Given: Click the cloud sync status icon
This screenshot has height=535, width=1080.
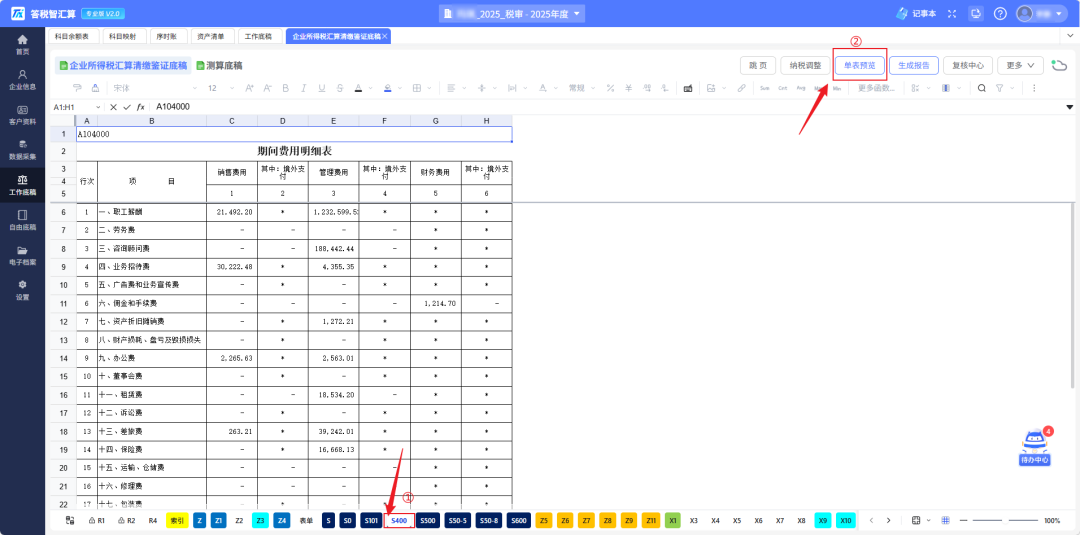Looking at the screenshot, I should pos(1059,65).
